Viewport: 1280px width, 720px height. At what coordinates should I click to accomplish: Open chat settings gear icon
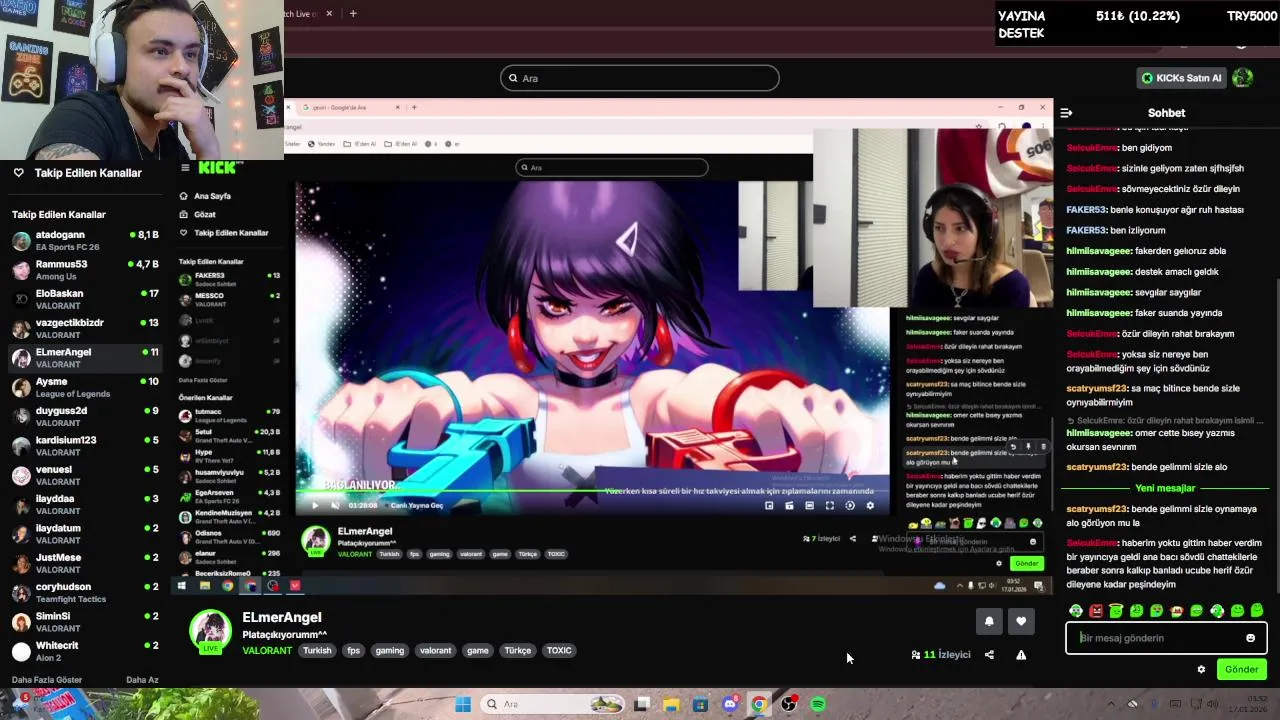(x=1201, y=670)
